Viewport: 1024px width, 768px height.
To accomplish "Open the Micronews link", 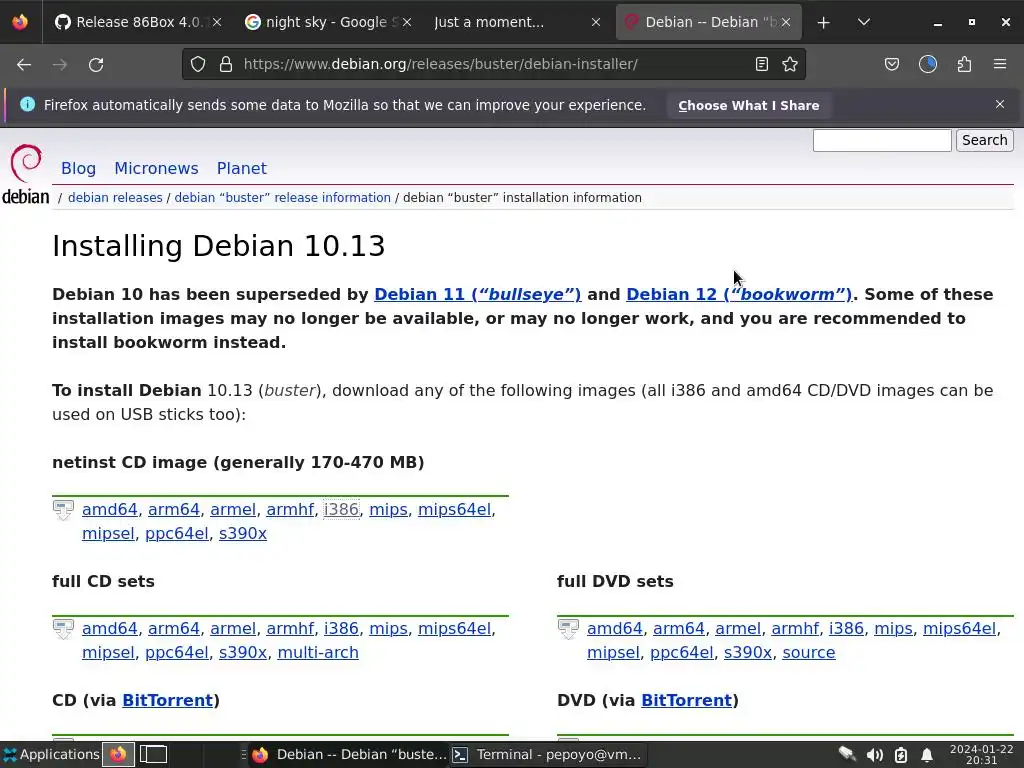I will point(156,168).
